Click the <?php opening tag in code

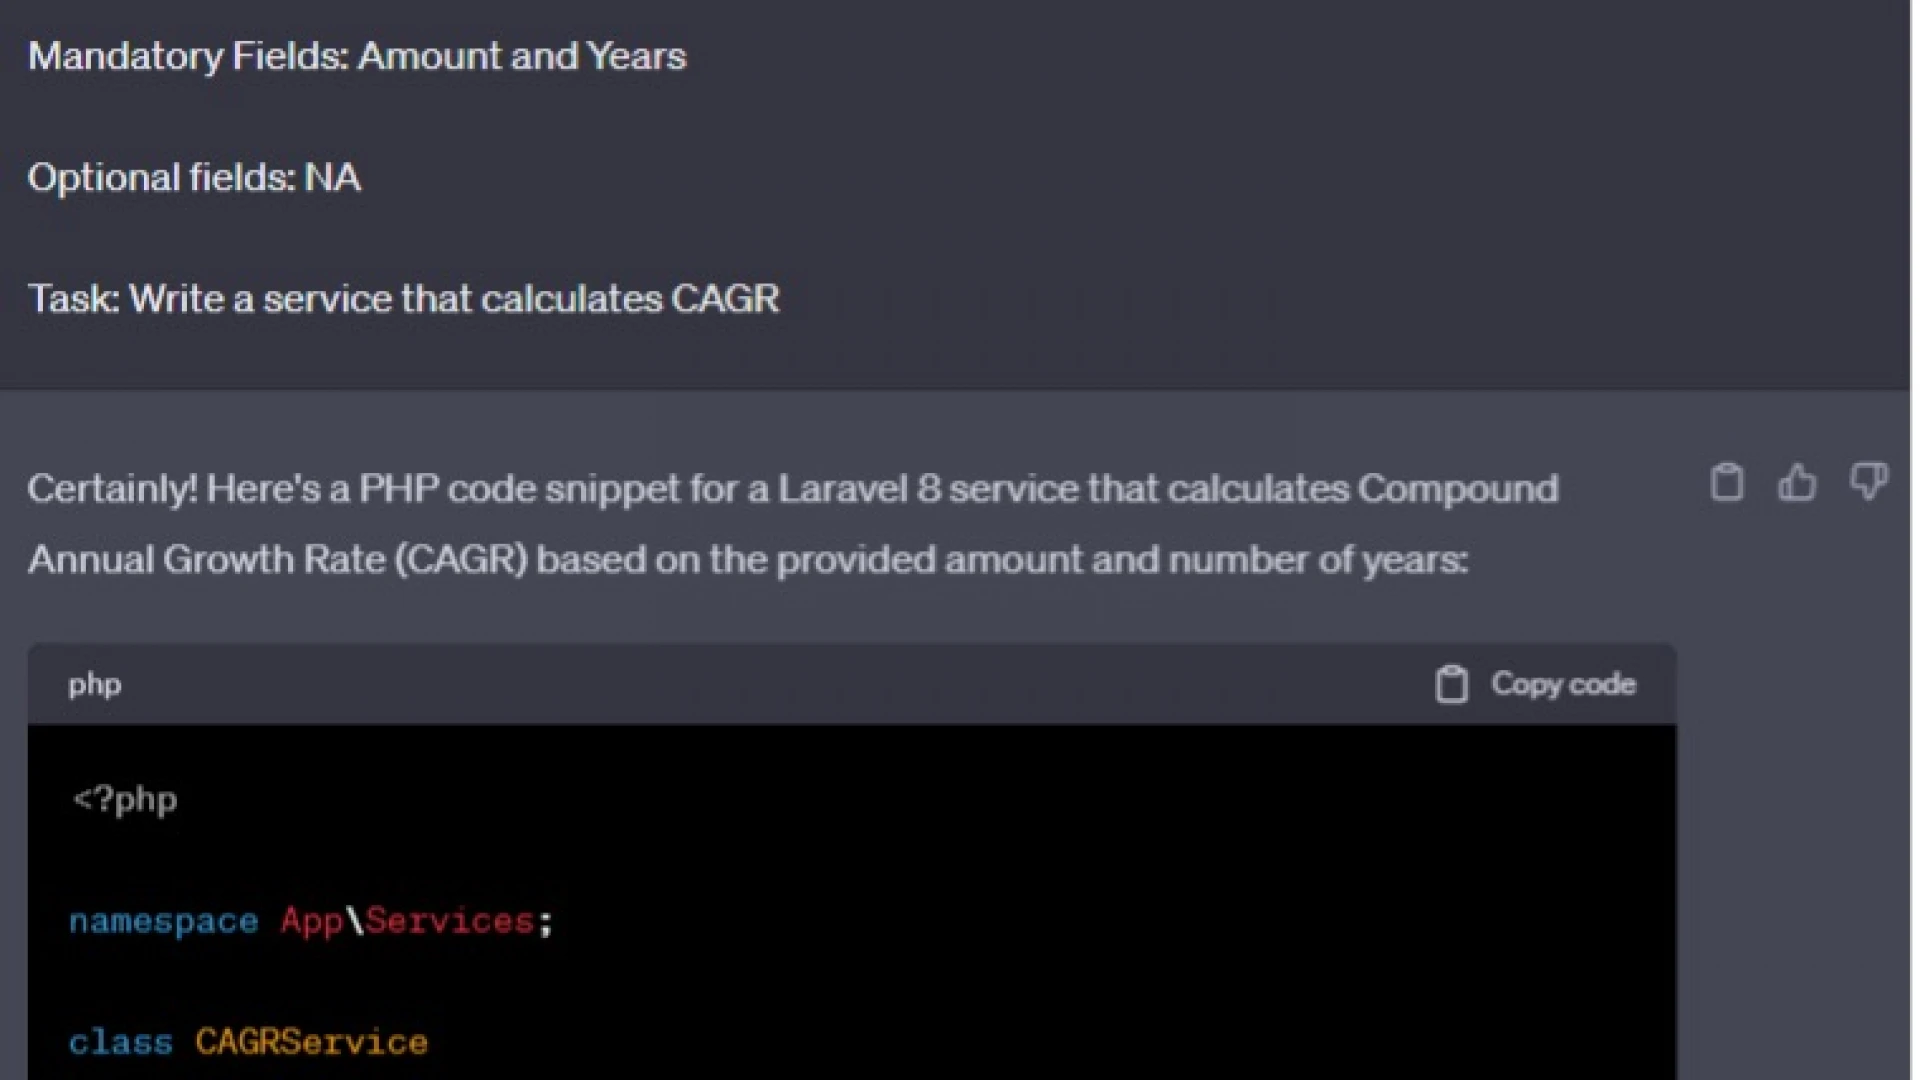click(x=125, y=800)
